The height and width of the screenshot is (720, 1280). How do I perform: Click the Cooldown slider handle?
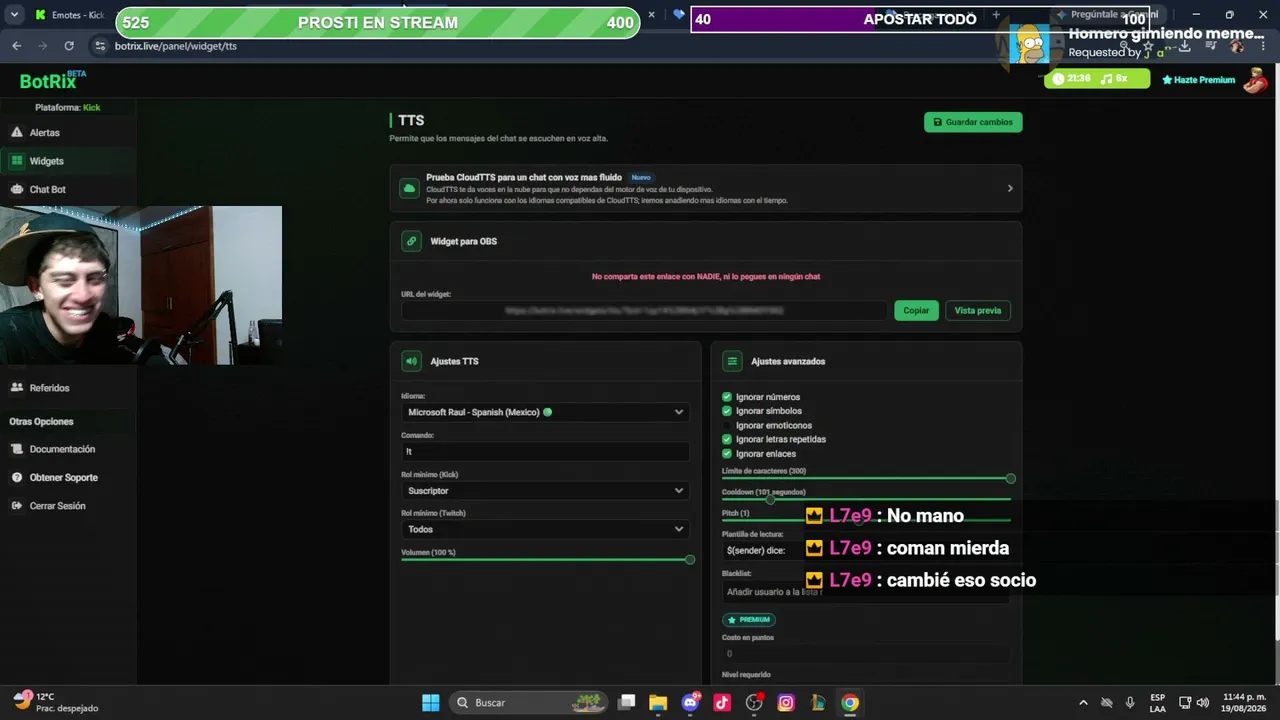coord(770,499)
